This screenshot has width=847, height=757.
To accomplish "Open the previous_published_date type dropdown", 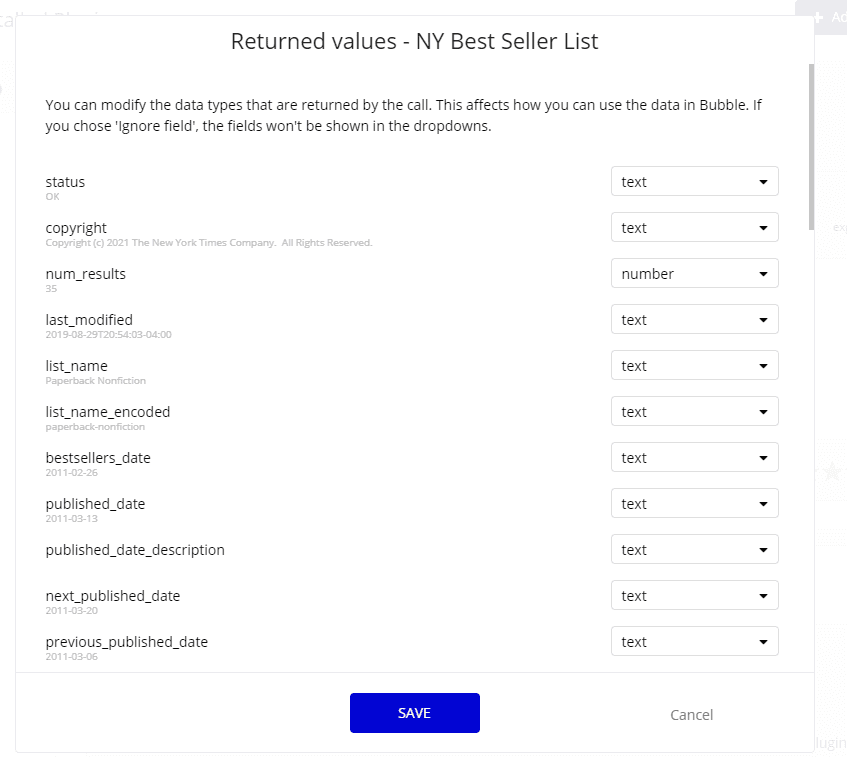I will [x=694, y=641].
